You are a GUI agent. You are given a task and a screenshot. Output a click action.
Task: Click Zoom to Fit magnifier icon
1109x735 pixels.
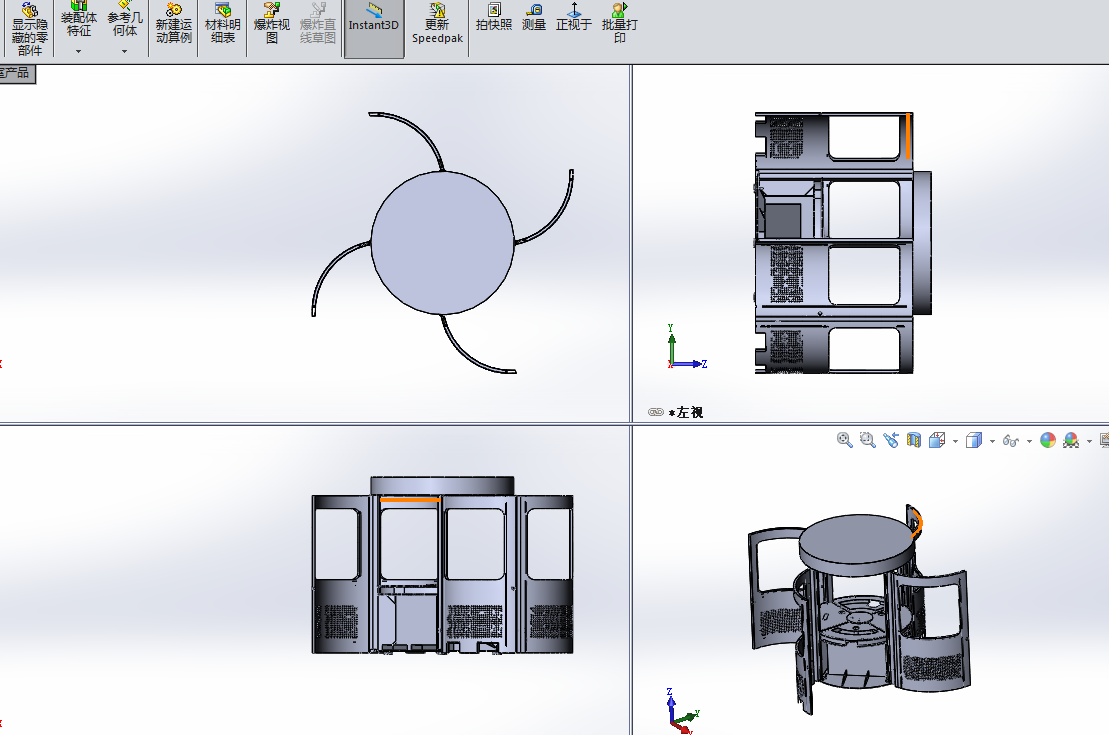pos(844,440)
